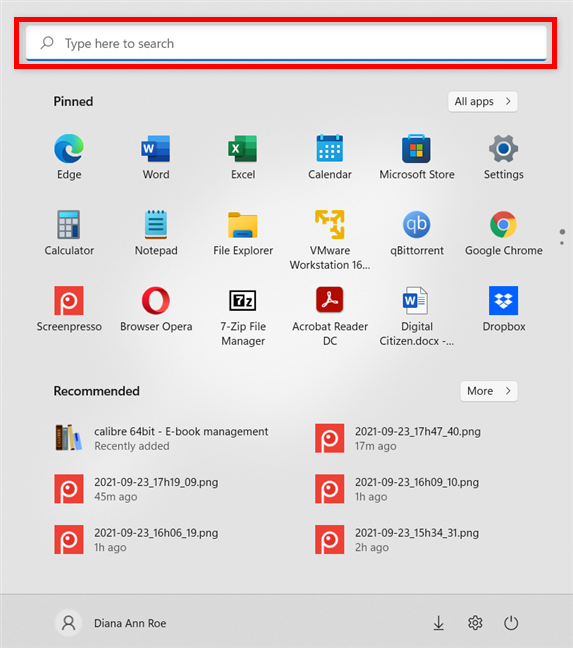Open Dropbox pinned app
The height and width of the screenshot is (648, 573).
tap(504, 309)
